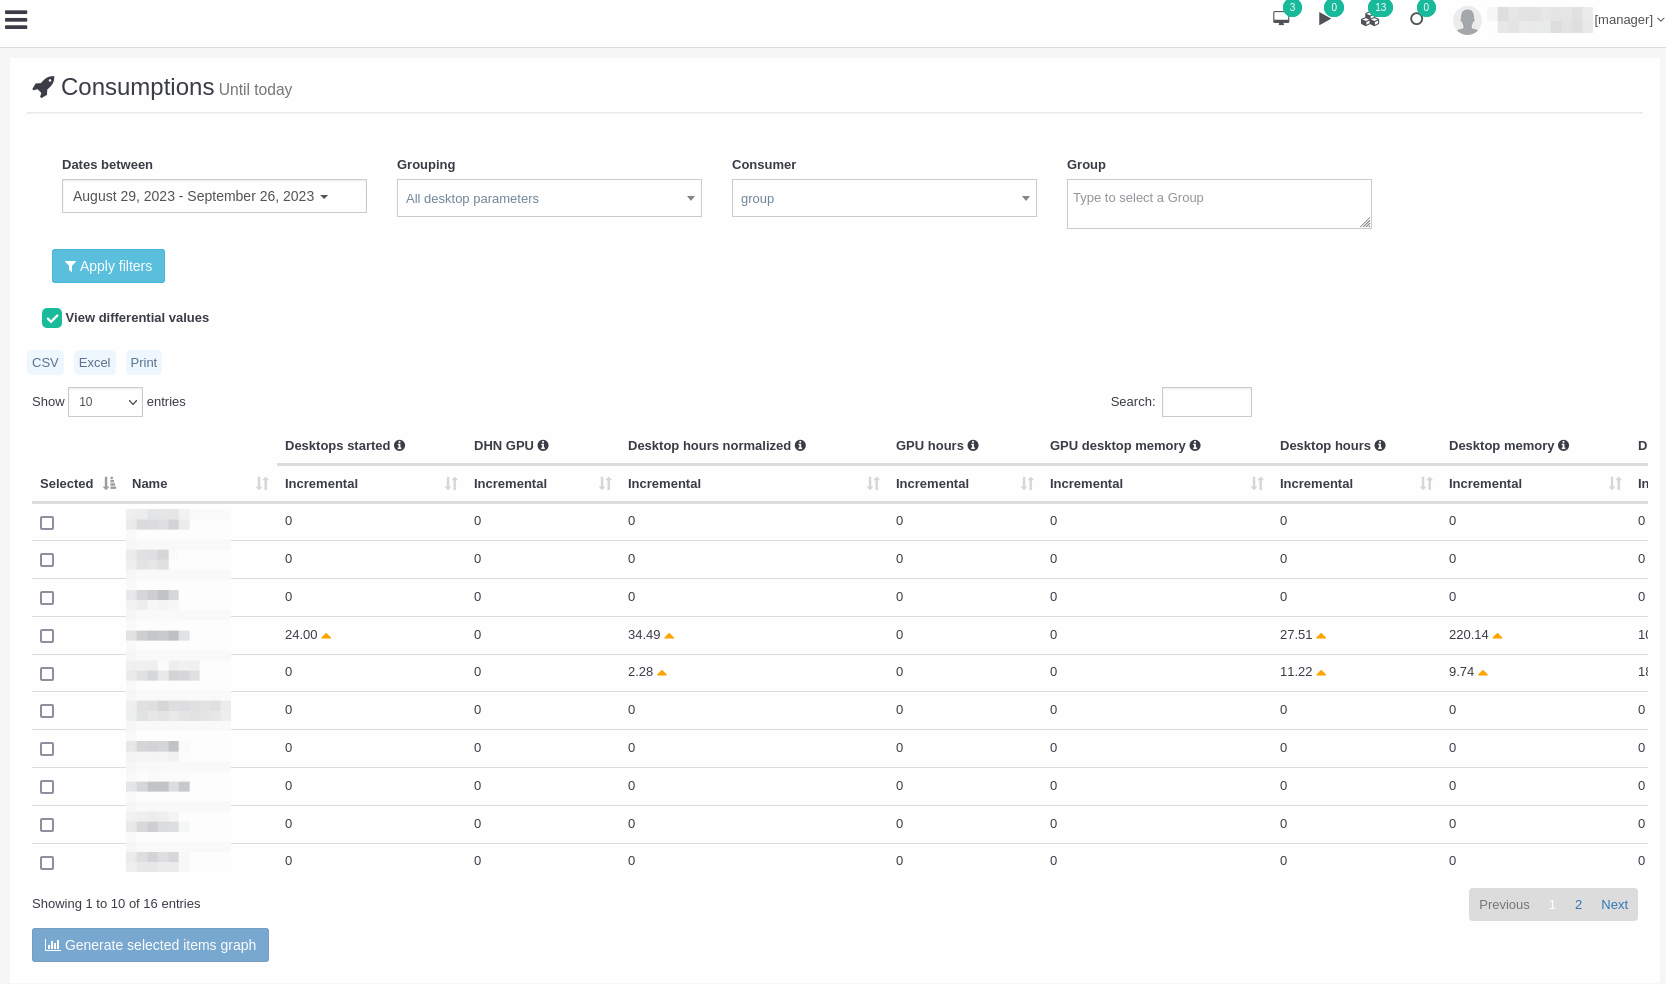The width and height of the screenshot is (1666, 984).
Task: Click the circle icon with 0 badge
Action: (x=1416, y=19)
